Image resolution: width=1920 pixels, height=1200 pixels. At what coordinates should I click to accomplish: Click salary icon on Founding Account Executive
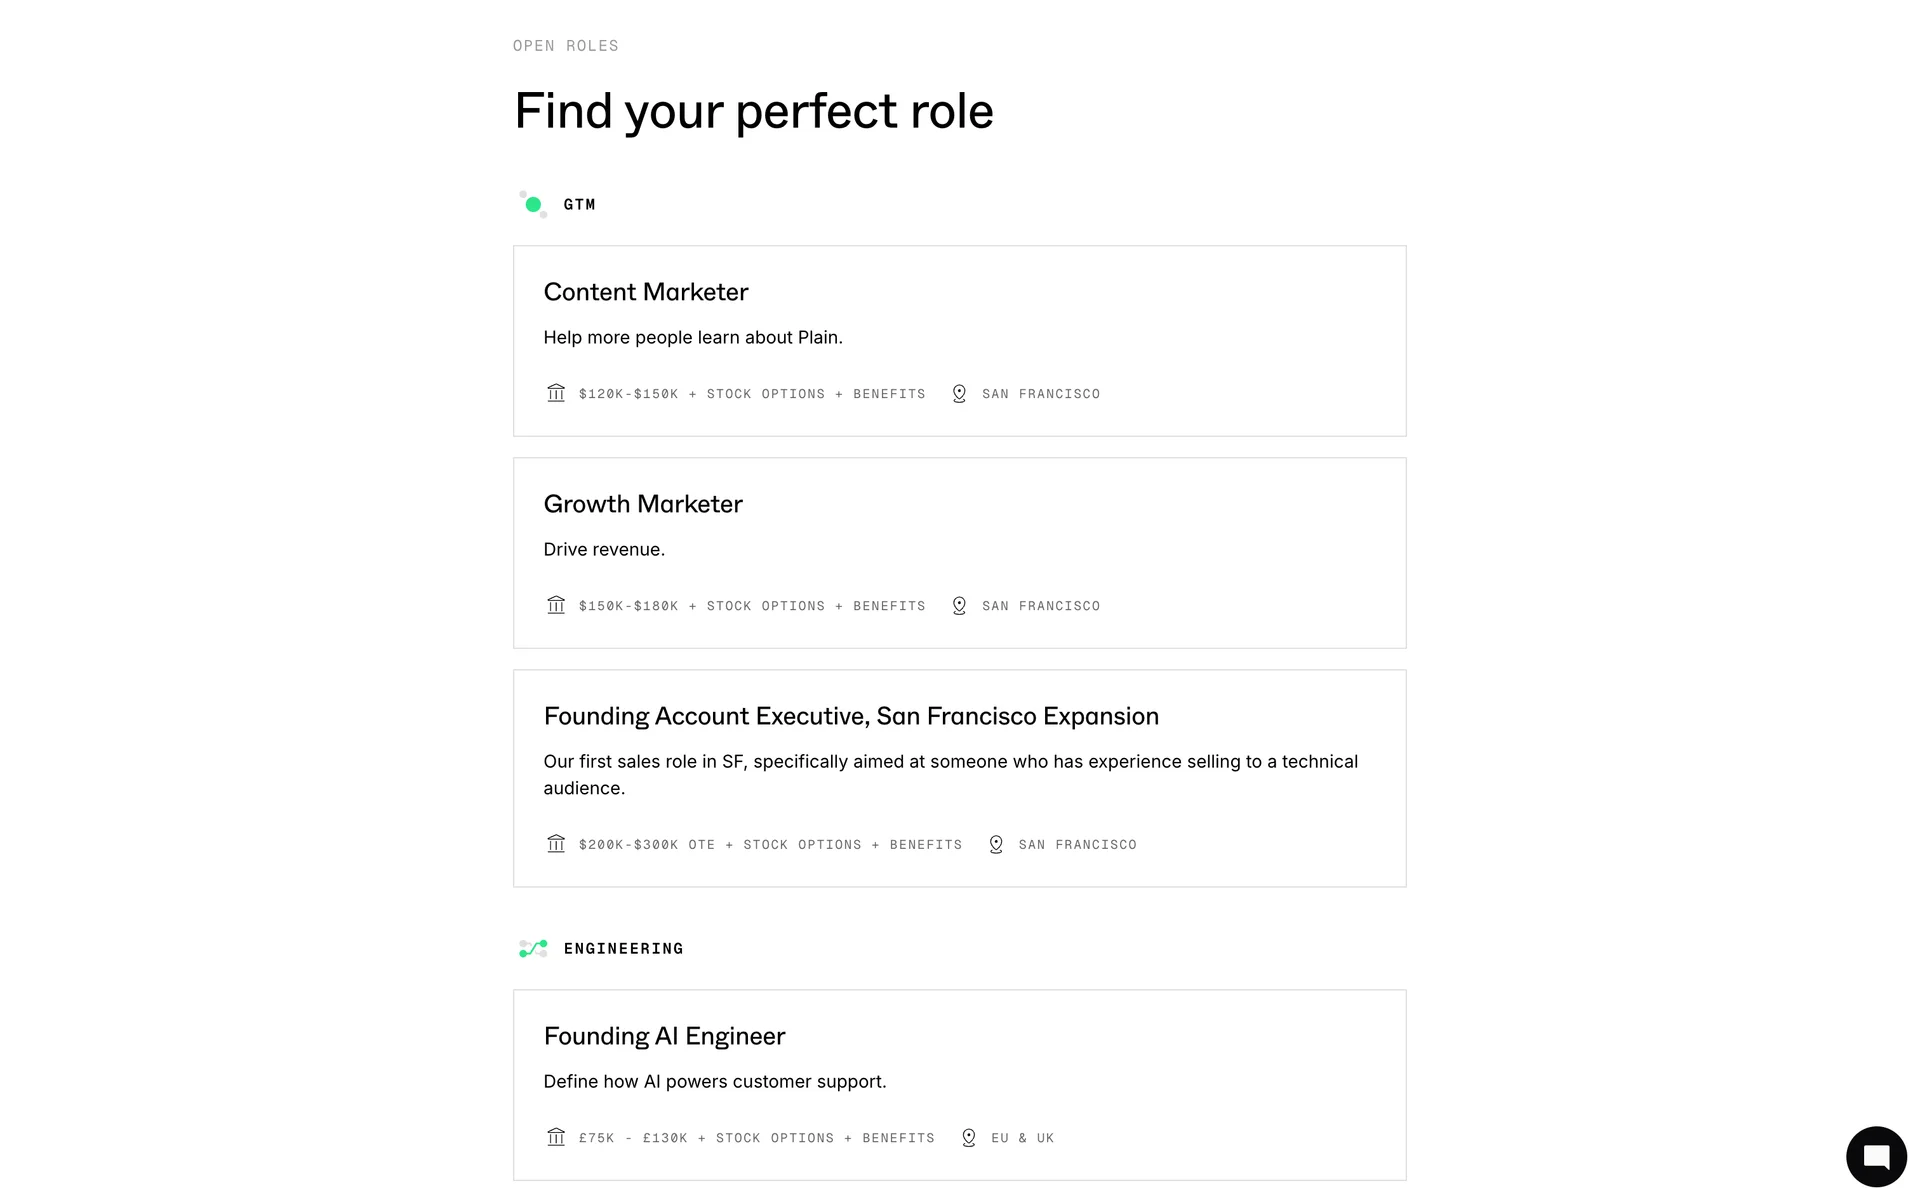click(556, 844)
